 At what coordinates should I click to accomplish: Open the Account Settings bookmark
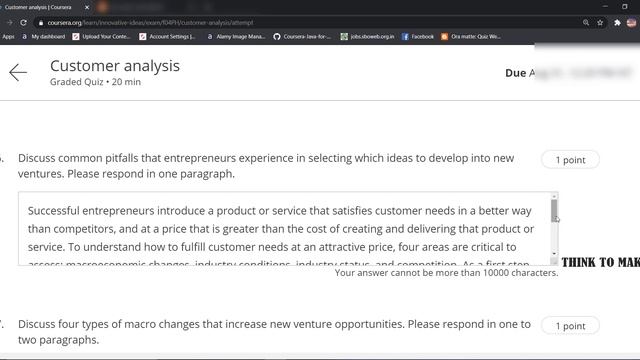point(167,37)
